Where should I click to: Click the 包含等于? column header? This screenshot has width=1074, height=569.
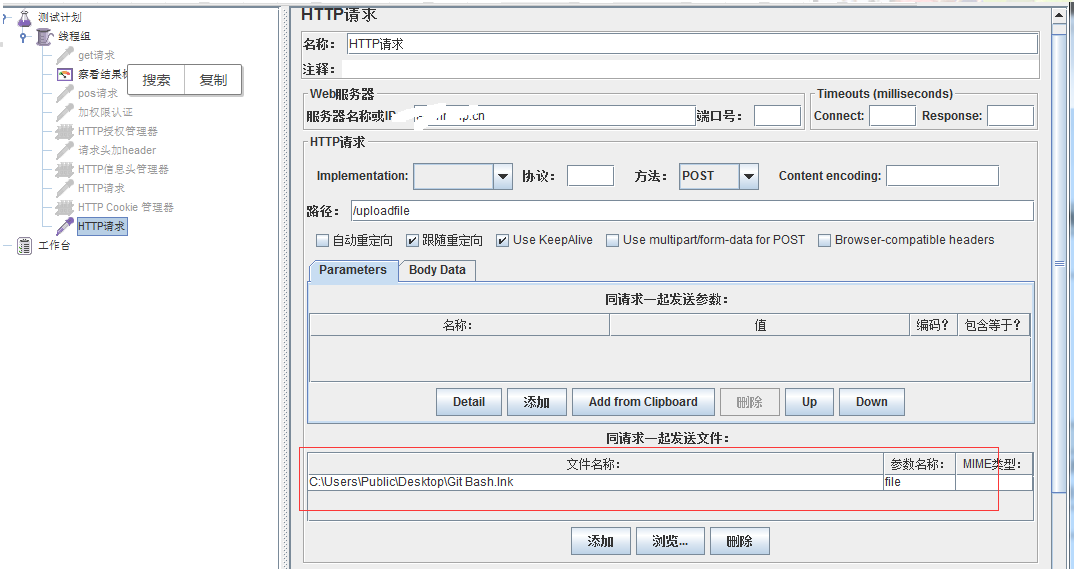[x=993, y=325]
